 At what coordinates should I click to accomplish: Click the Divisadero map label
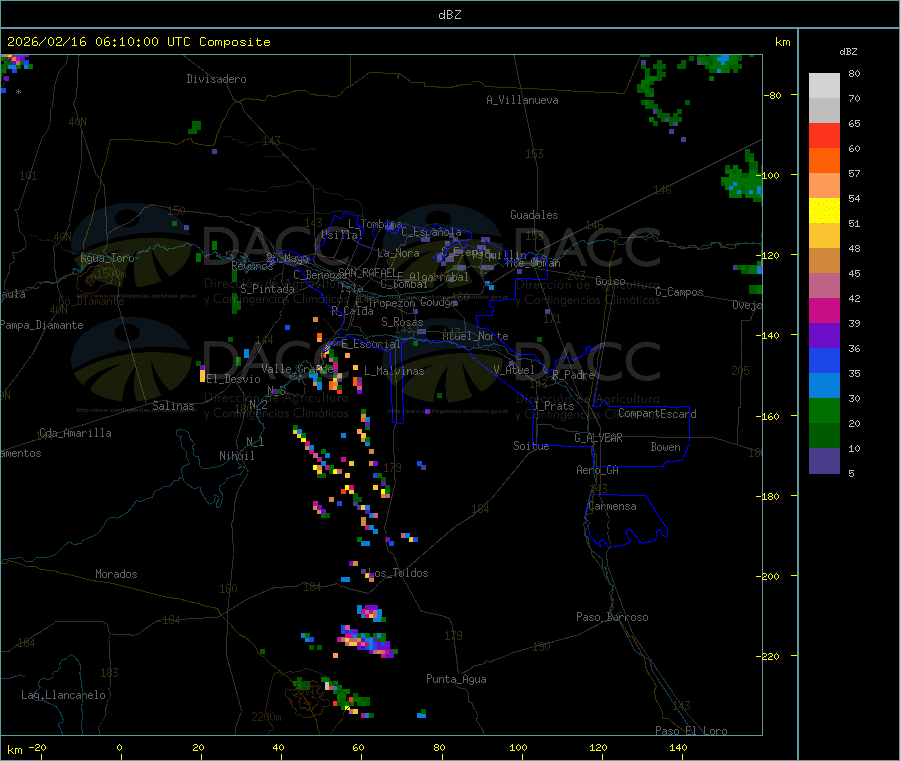(216, 79)
